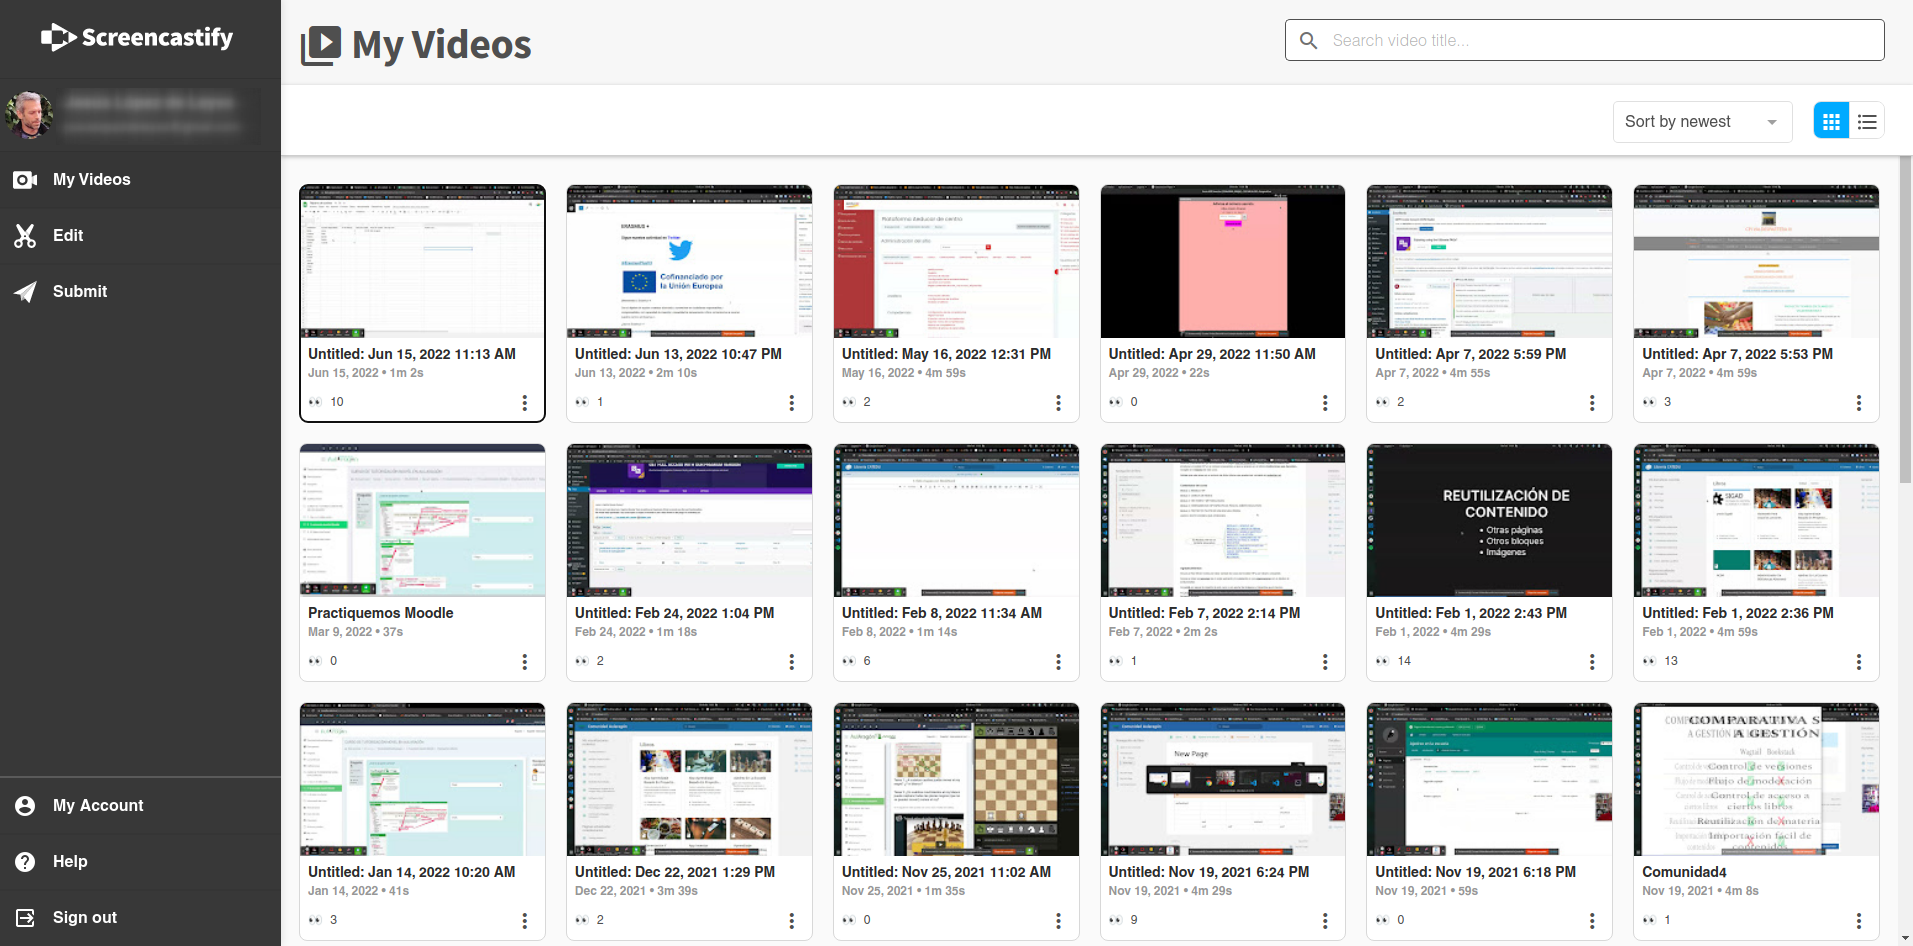1913x946 pixels.
Task: Open the Help page
Action: click(x=140, y=862)
